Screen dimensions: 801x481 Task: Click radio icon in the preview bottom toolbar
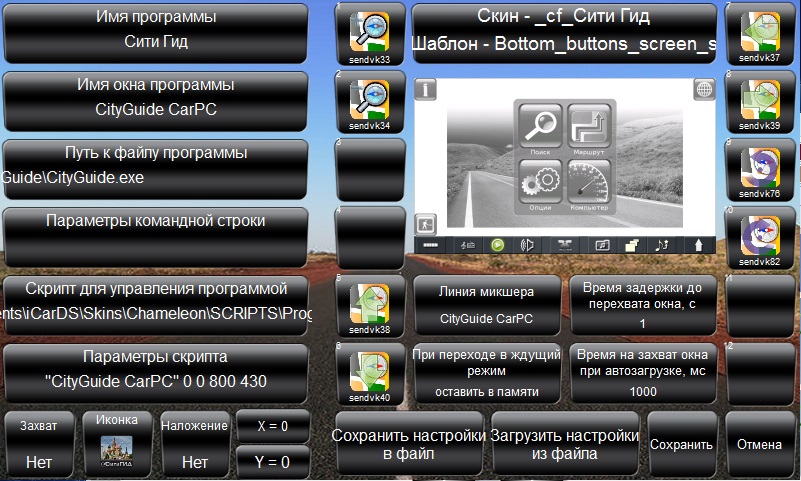[x=467, y=246]
